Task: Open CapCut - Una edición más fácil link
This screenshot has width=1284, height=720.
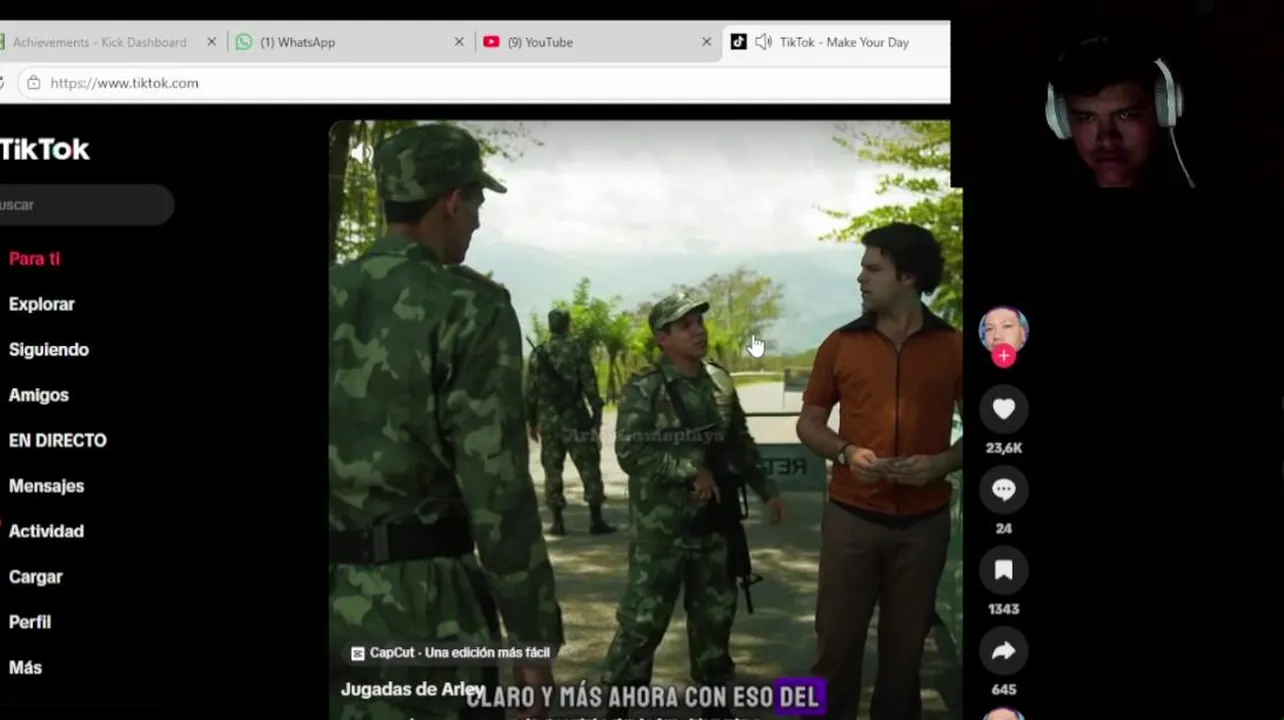Action: (450, 652)
